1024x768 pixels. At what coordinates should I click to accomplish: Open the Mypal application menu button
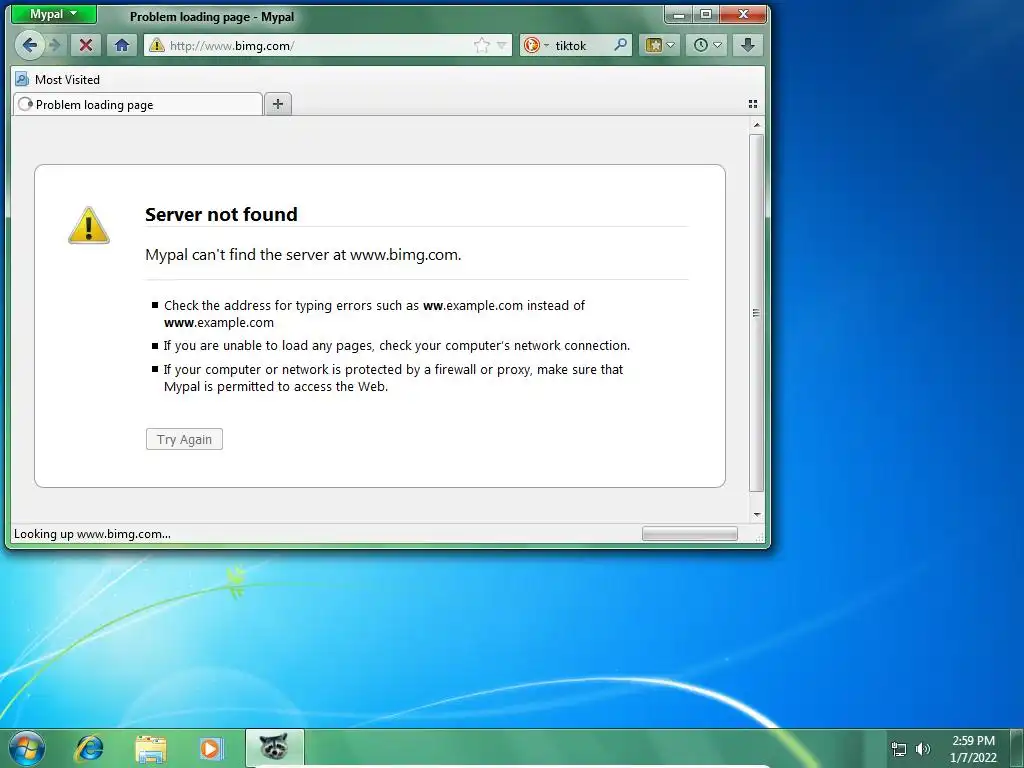(x=54, y=14)
